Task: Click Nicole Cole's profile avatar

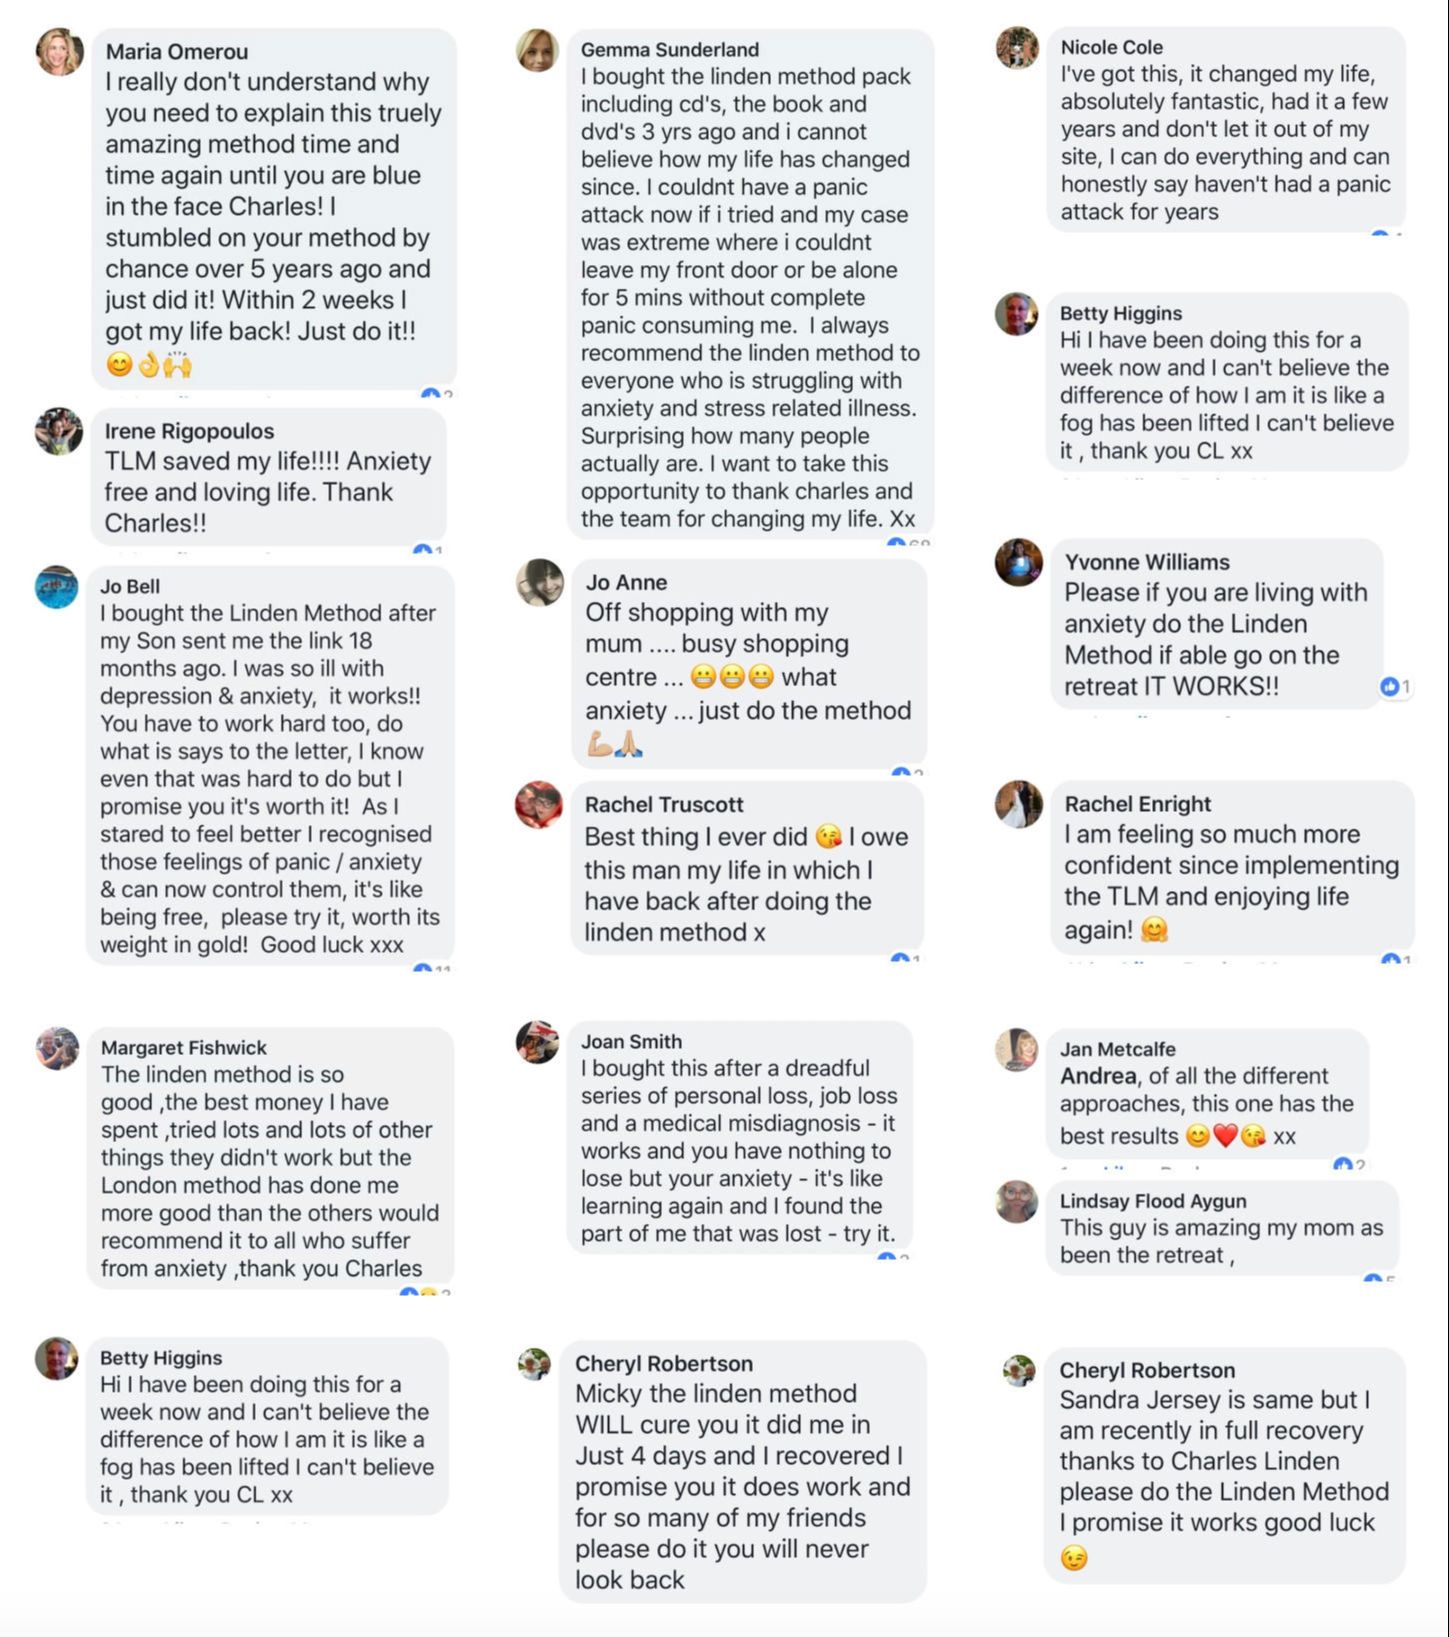Action: click(1017, 47)
